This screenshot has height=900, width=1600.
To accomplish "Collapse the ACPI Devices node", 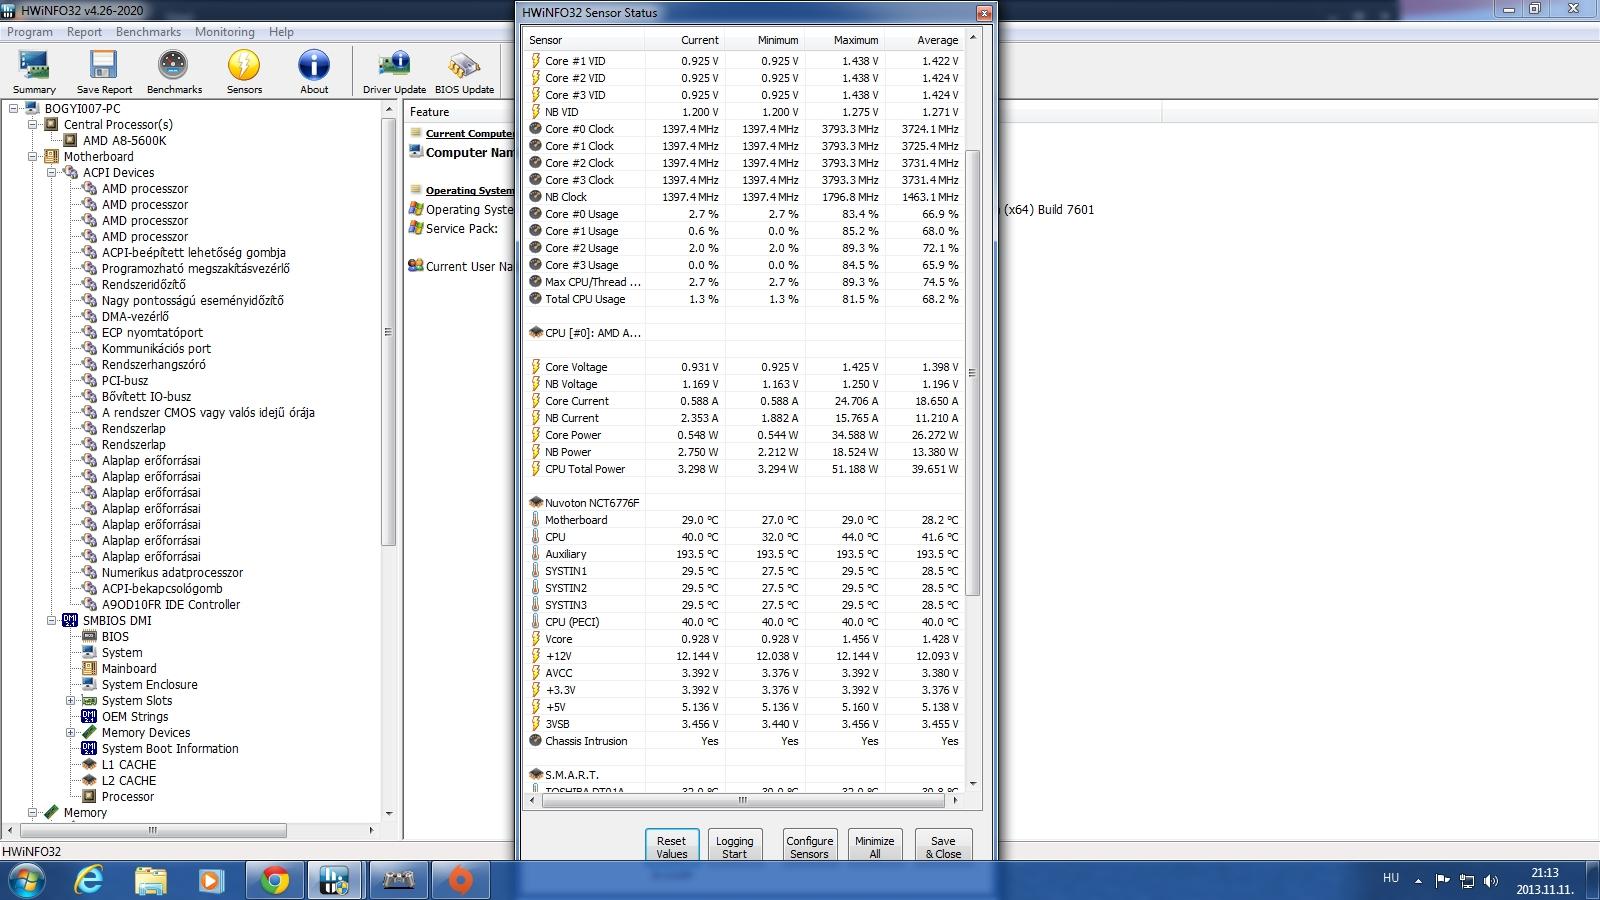I will pos(52,173).
